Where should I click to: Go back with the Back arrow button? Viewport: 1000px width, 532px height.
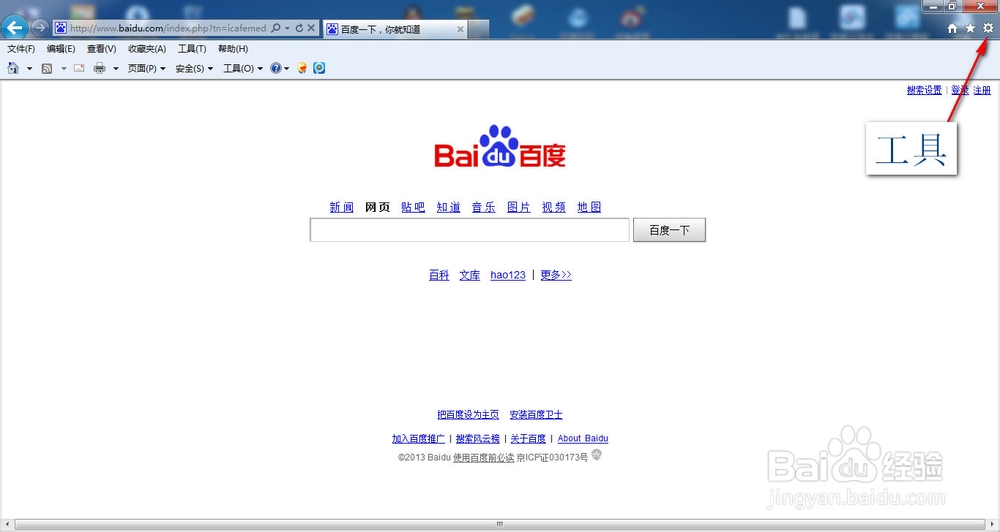pyautogui.click(x=14, y=27)
